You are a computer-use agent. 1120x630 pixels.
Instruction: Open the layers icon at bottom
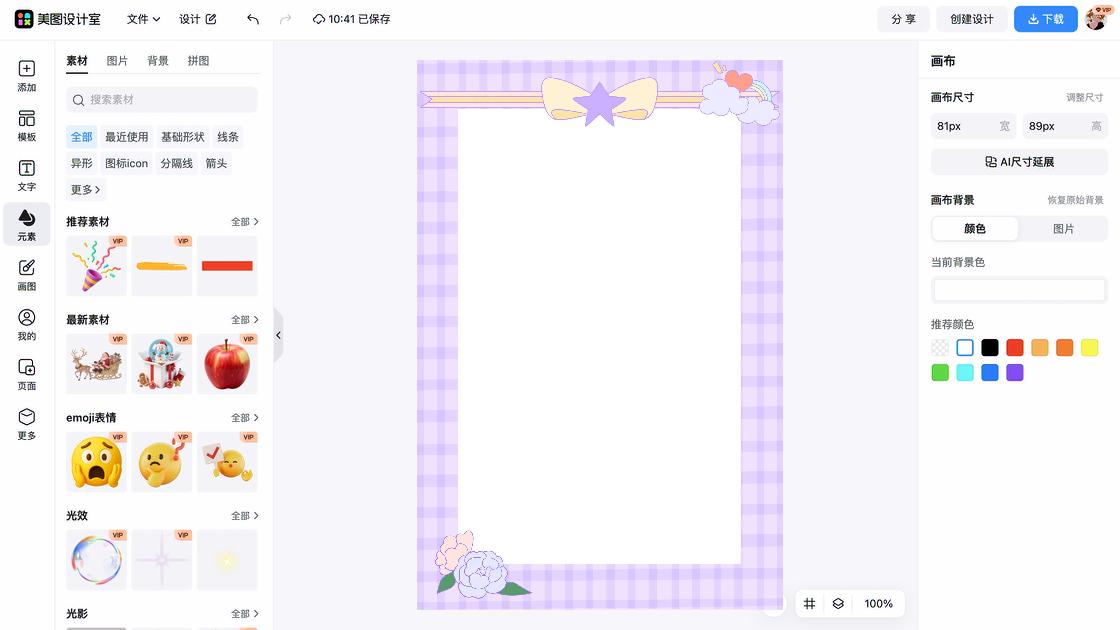click(x=838, y=604)
